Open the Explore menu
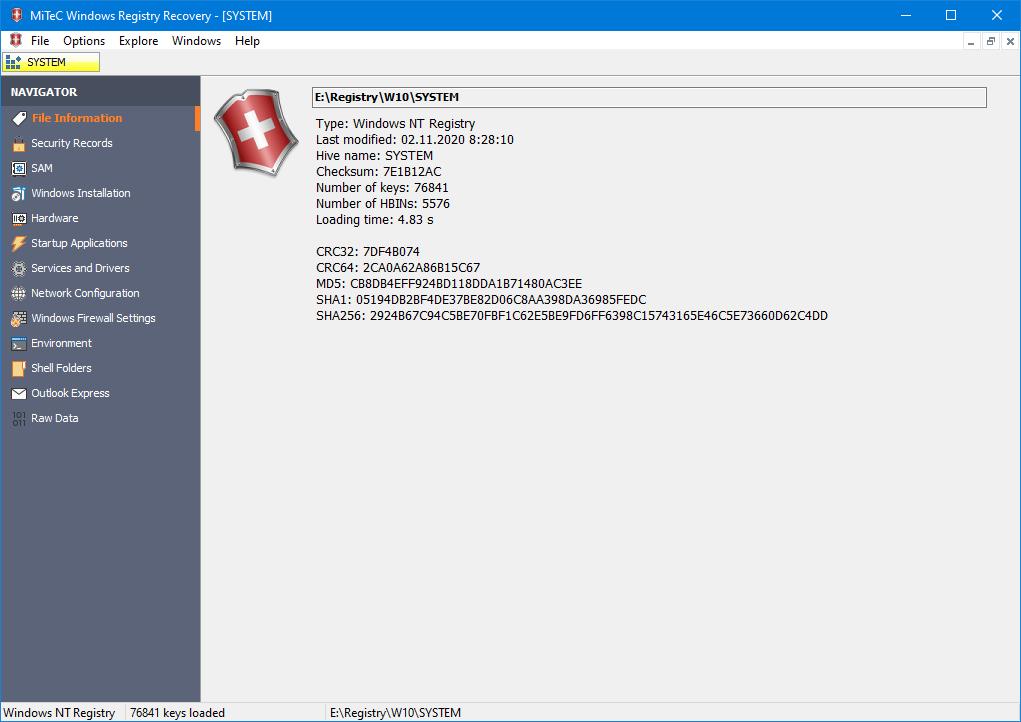This screenshot has height=722, width=1021. [138, 41]
